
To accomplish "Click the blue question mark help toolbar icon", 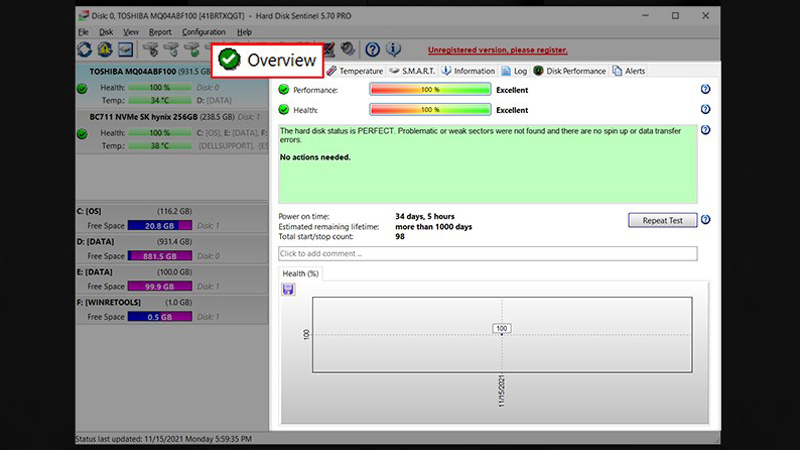I will [x=372, y=49].
